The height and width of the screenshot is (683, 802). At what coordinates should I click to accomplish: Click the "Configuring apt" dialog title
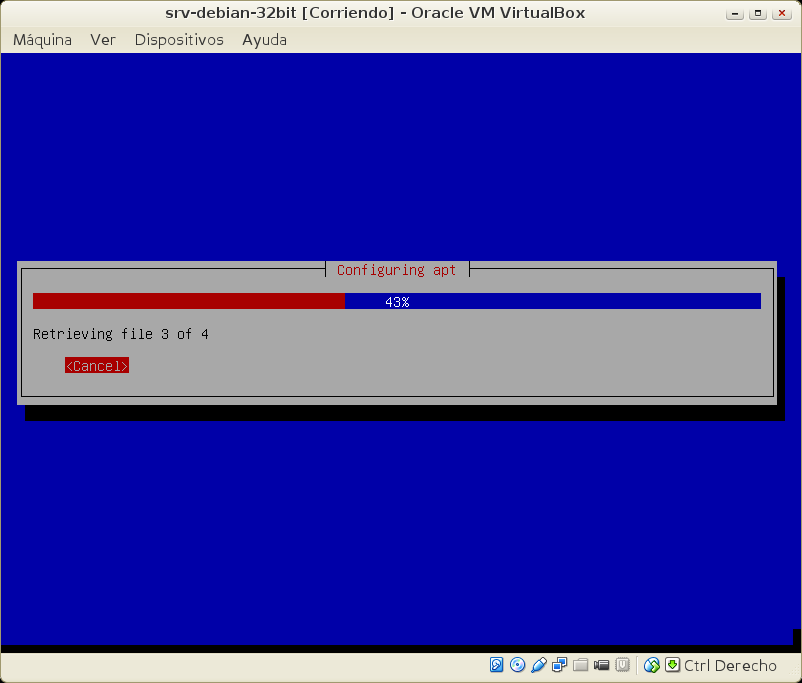(x=396, y=270)
